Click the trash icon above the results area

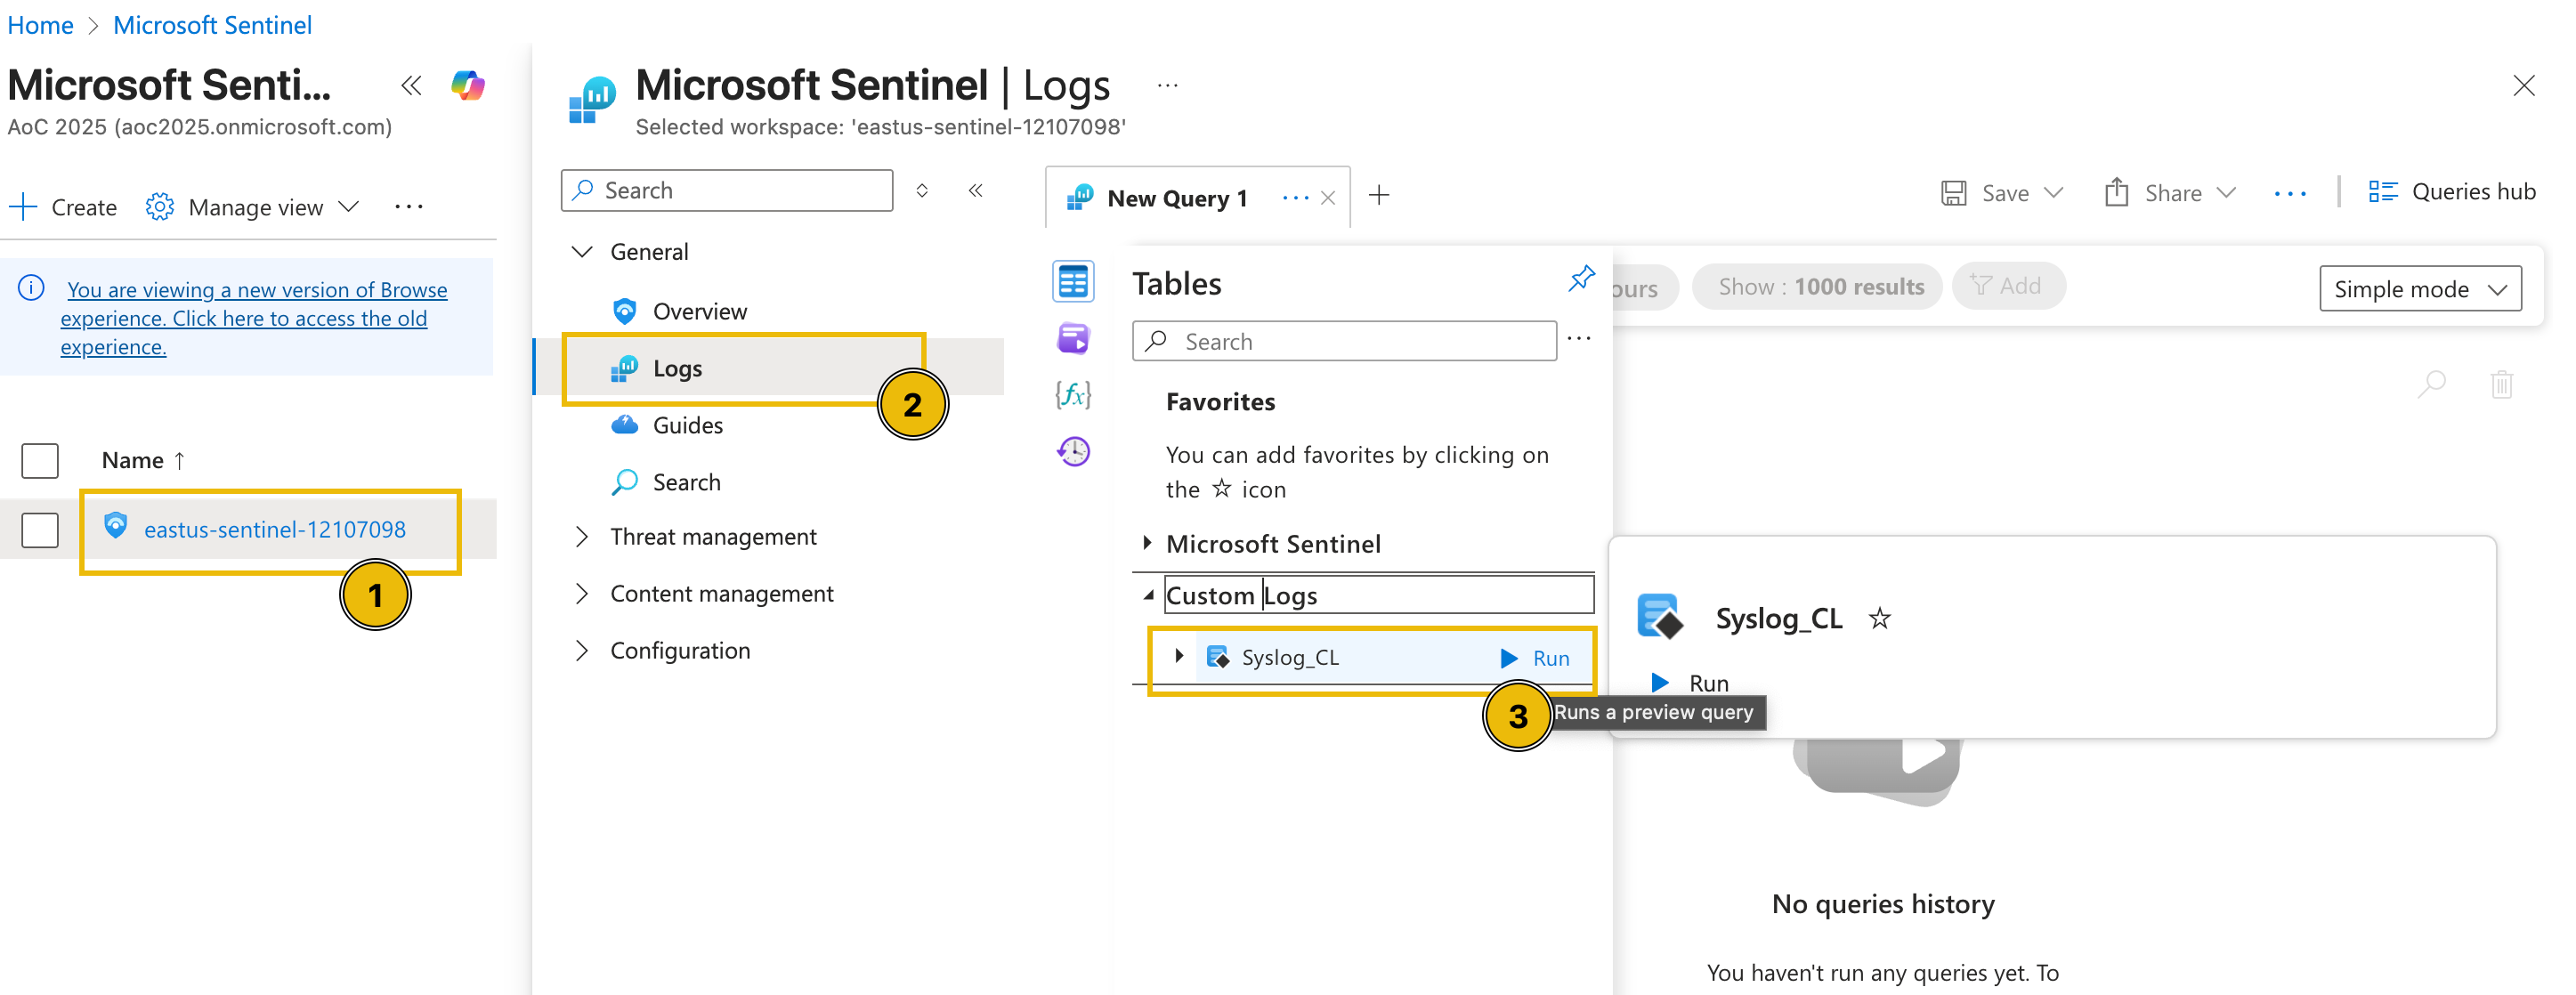point(2501,383)
